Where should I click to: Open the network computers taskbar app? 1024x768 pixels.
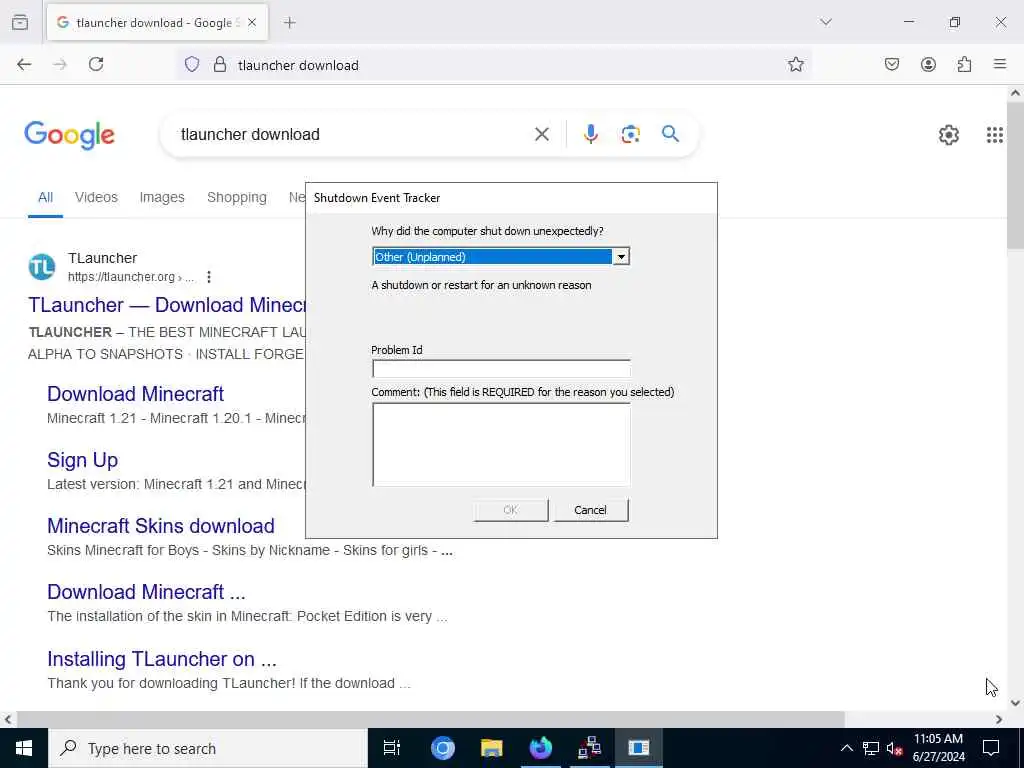click(589, 748)
